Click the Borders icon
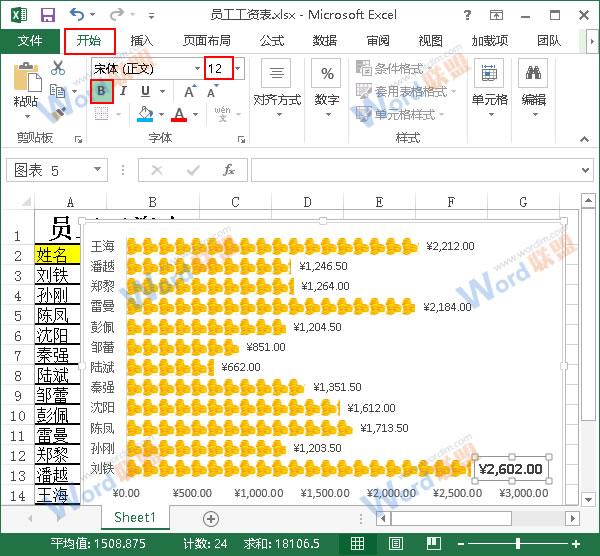The width and height of the screenshot is (600, 556). (101, 114)
